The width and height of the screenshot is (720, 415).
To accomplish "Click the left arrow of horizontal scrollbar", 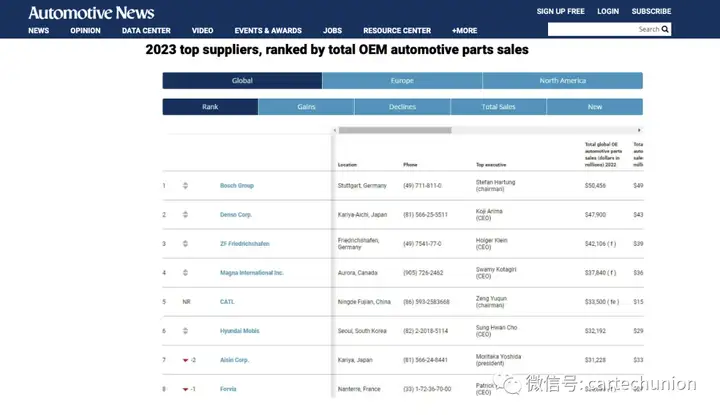I will pos(335,130).
